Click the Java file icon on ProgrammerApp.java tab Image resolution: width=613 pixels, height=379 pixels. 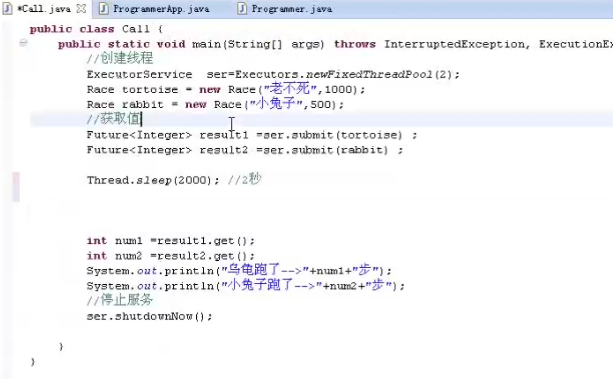pyautogui.click(x=104, y=9)
